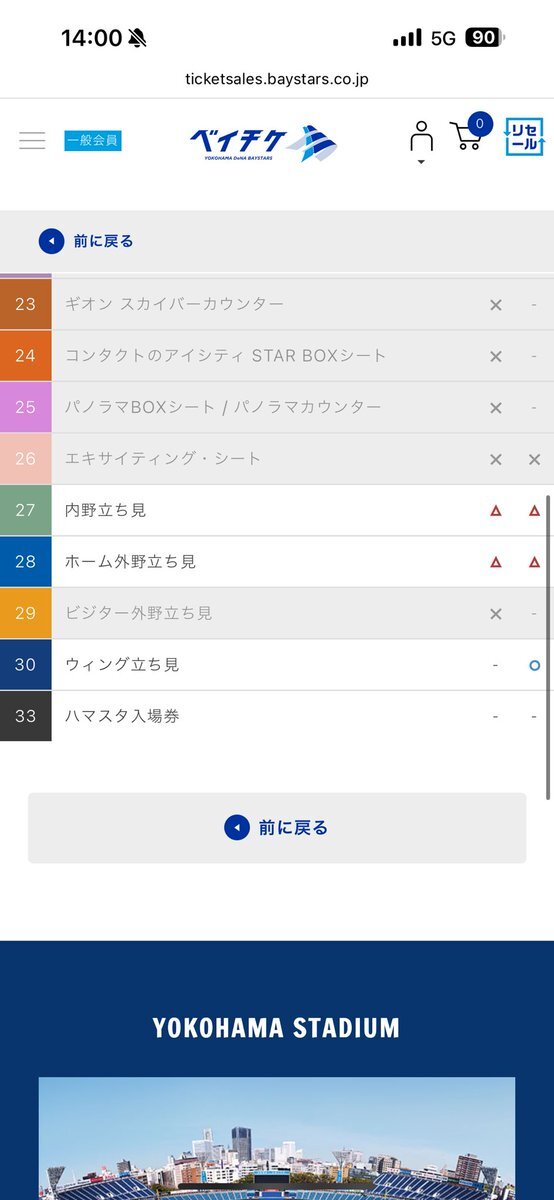The height and width of the screenshot is (1200, 554).
Task: Select the ウィング立ち見 seat row
Action: tap(277, 665)
